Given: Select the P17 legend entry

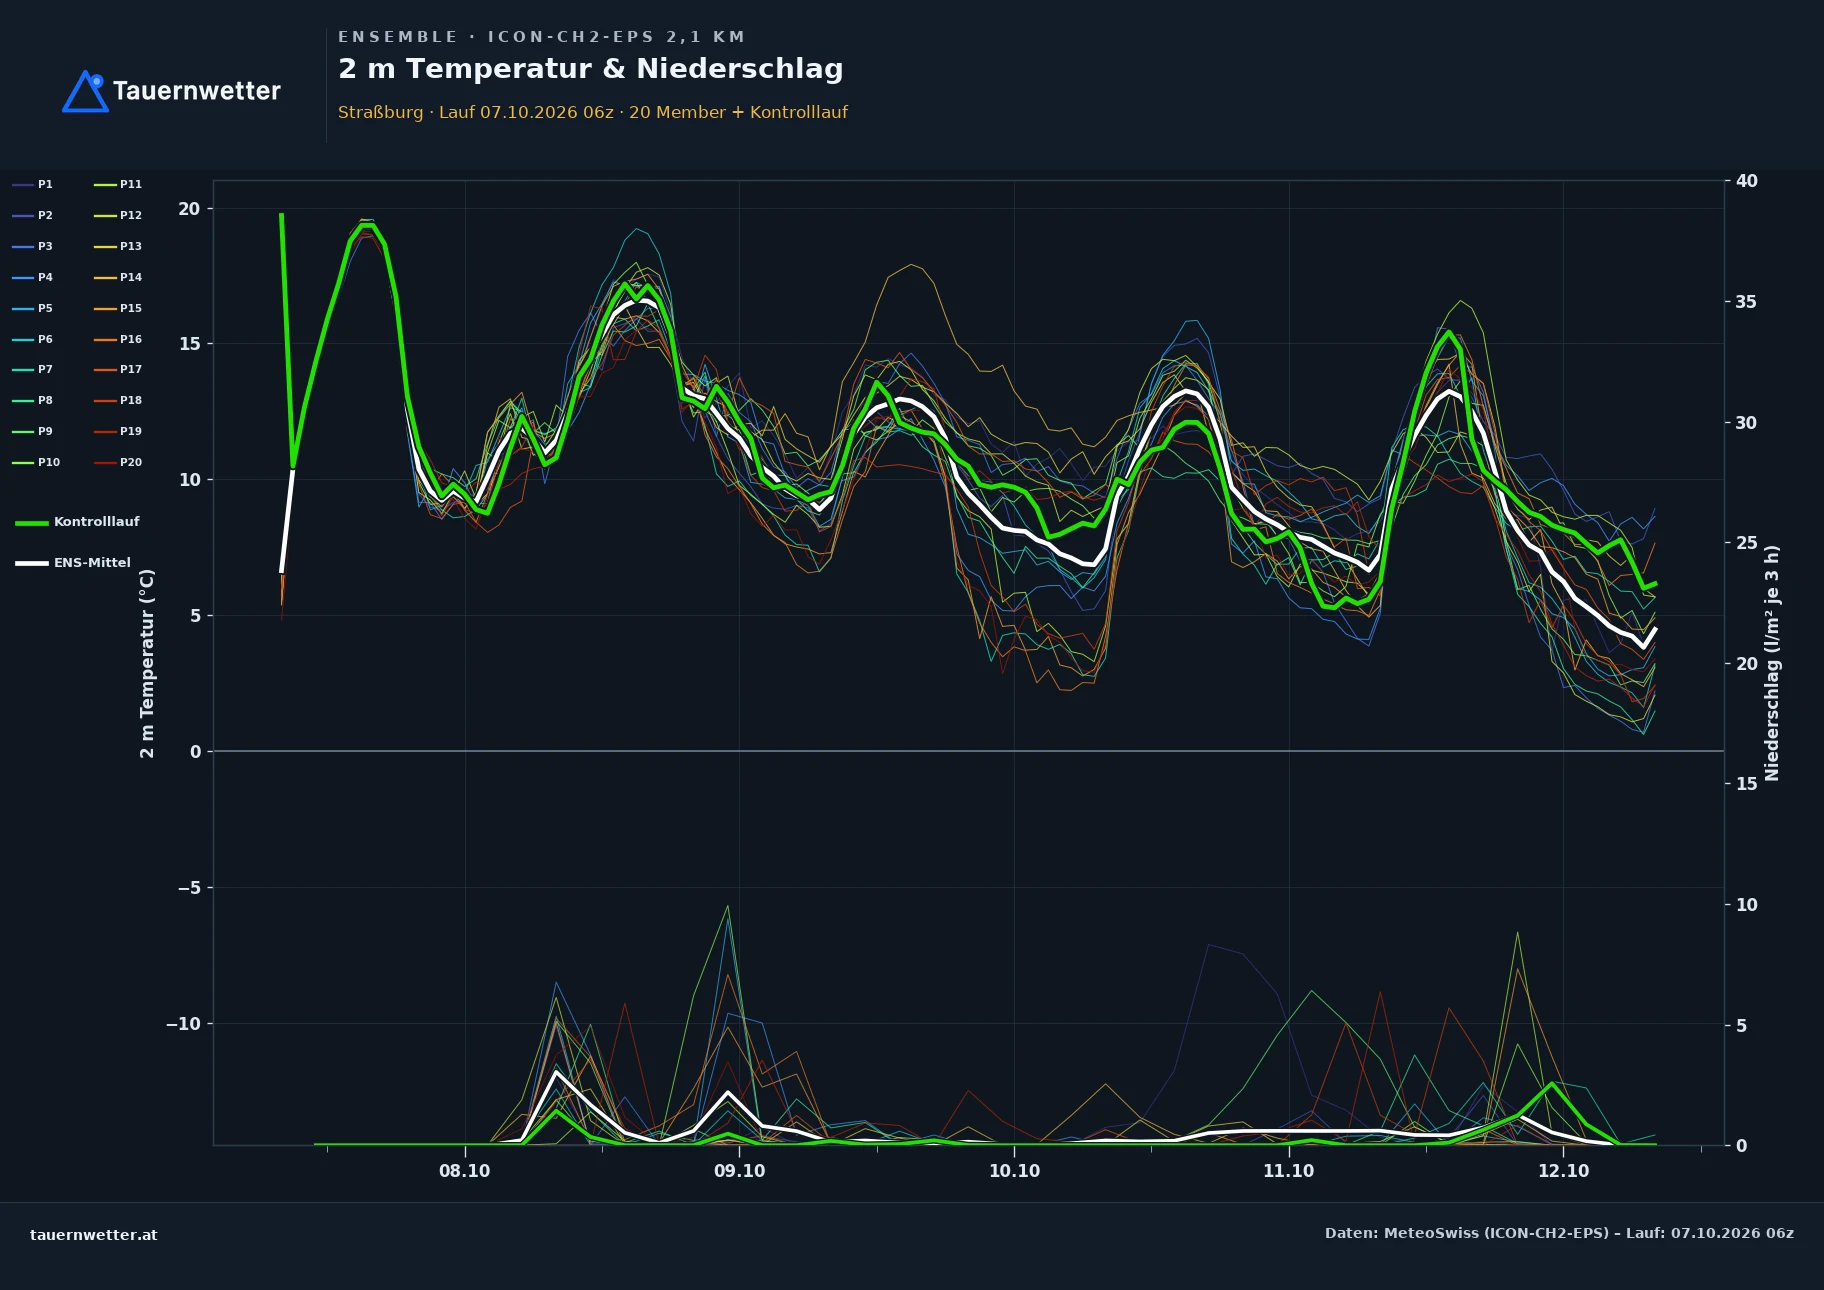Looking at the screenshot, I should tap(118, 369).
